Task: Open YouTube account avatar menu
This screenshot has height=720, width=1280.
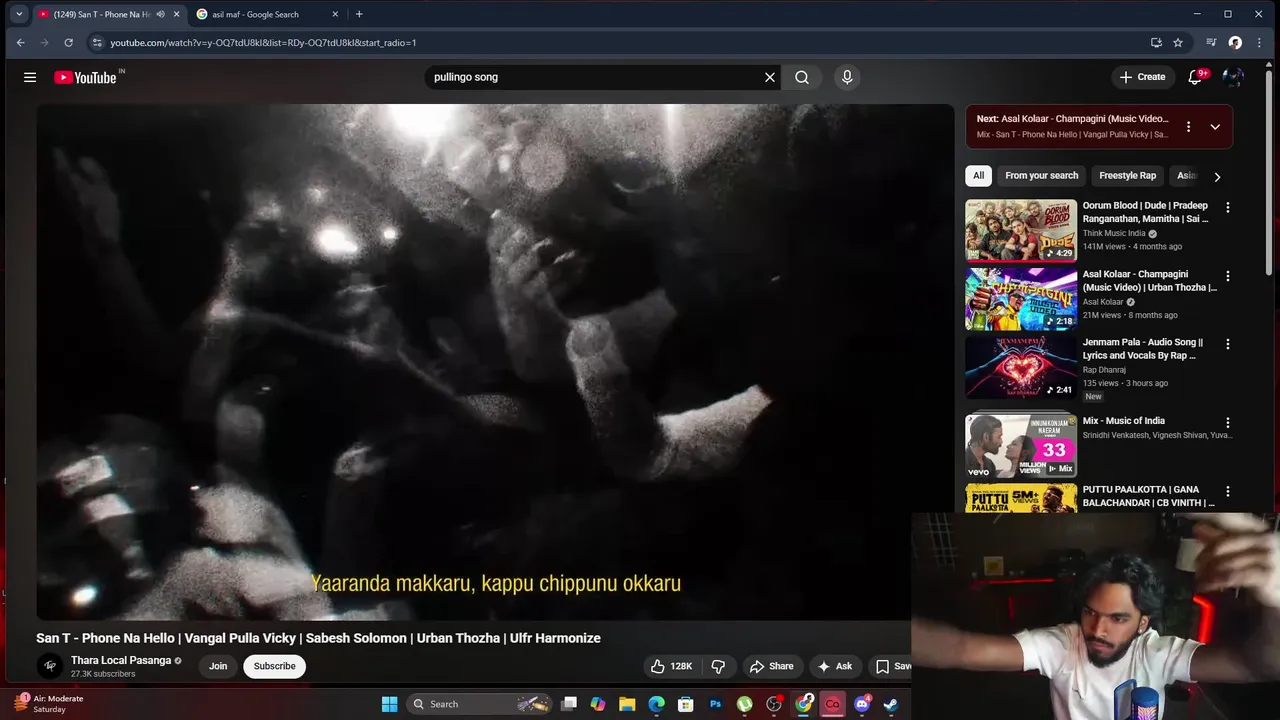Action: tap(1233, 77)
